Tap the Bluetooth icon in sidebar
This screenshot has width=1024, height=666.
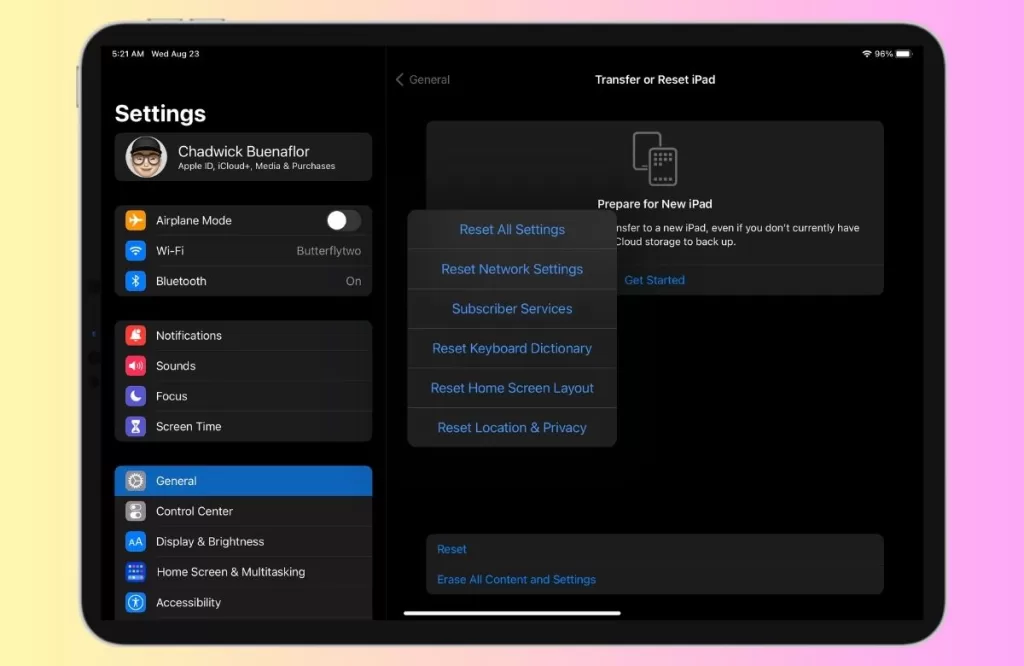tap(135, 281)
